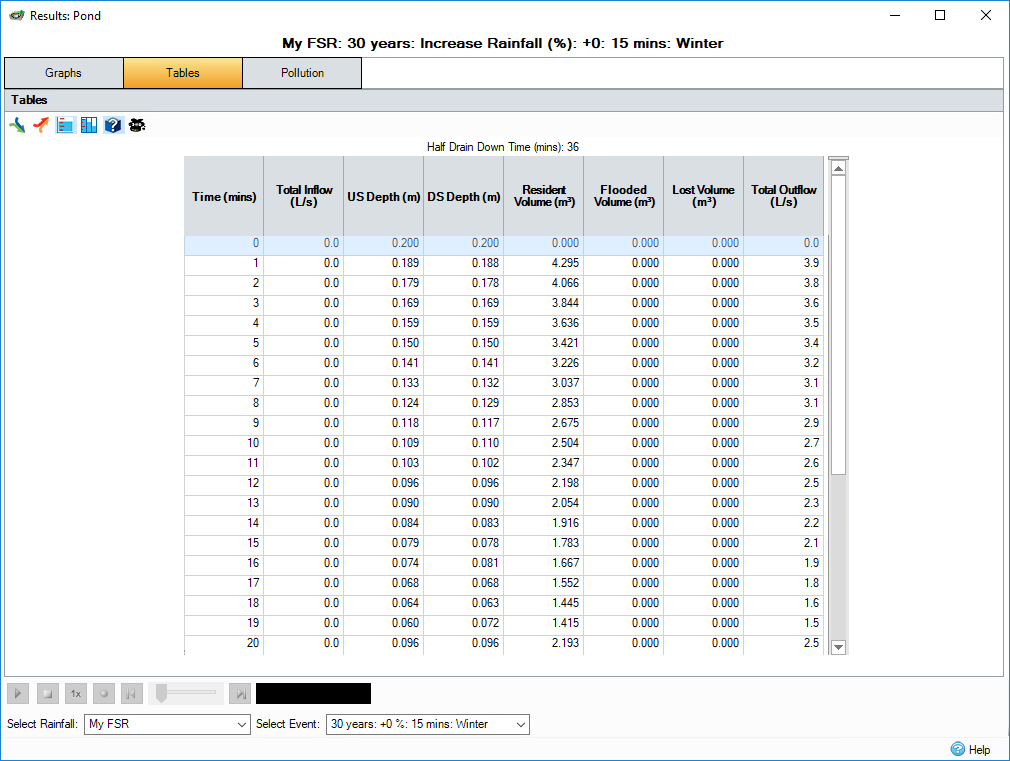Click the black time display box

point(313,693)
